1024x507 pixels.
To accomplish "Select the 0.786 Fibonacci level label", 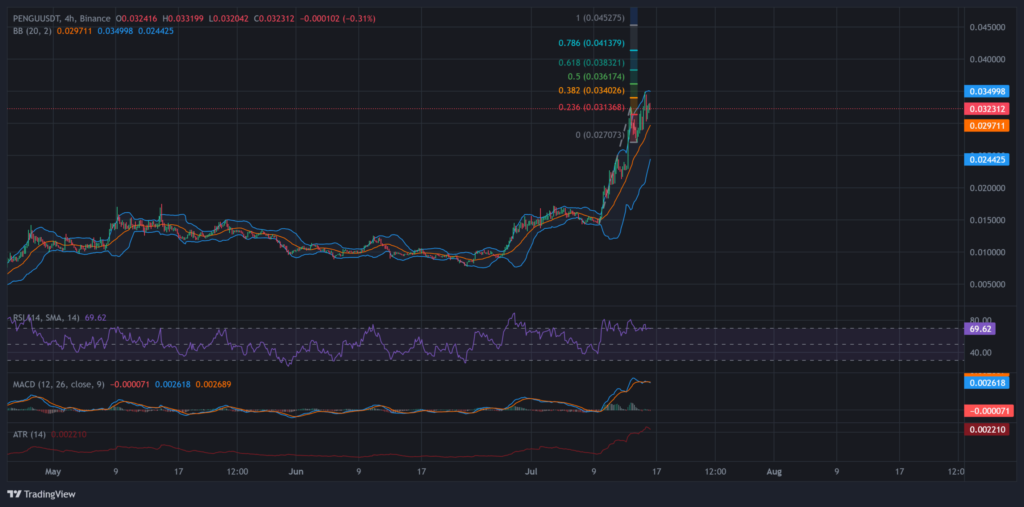I will pyautogui.click(x=591, y=43).
